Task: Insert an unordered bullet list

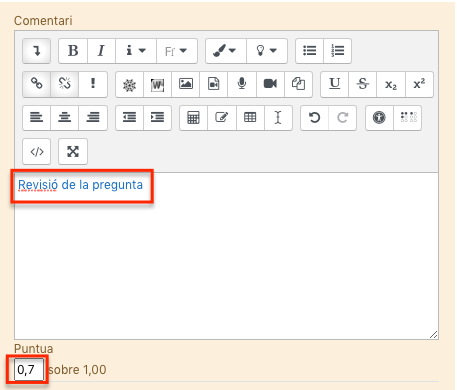Action: tap(309, 51)
